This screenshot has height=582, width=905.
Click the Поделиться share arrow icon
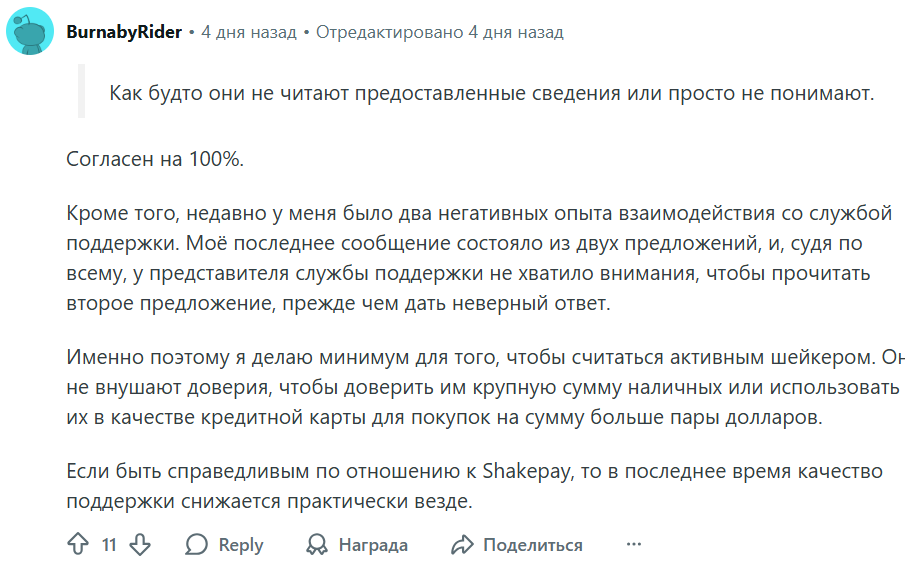pos(462,545)
